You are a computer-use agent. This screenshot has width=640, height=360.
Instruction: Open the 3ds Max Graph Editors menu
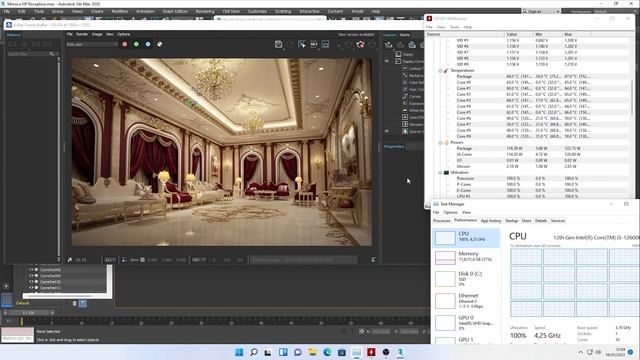tap(175, 11)
